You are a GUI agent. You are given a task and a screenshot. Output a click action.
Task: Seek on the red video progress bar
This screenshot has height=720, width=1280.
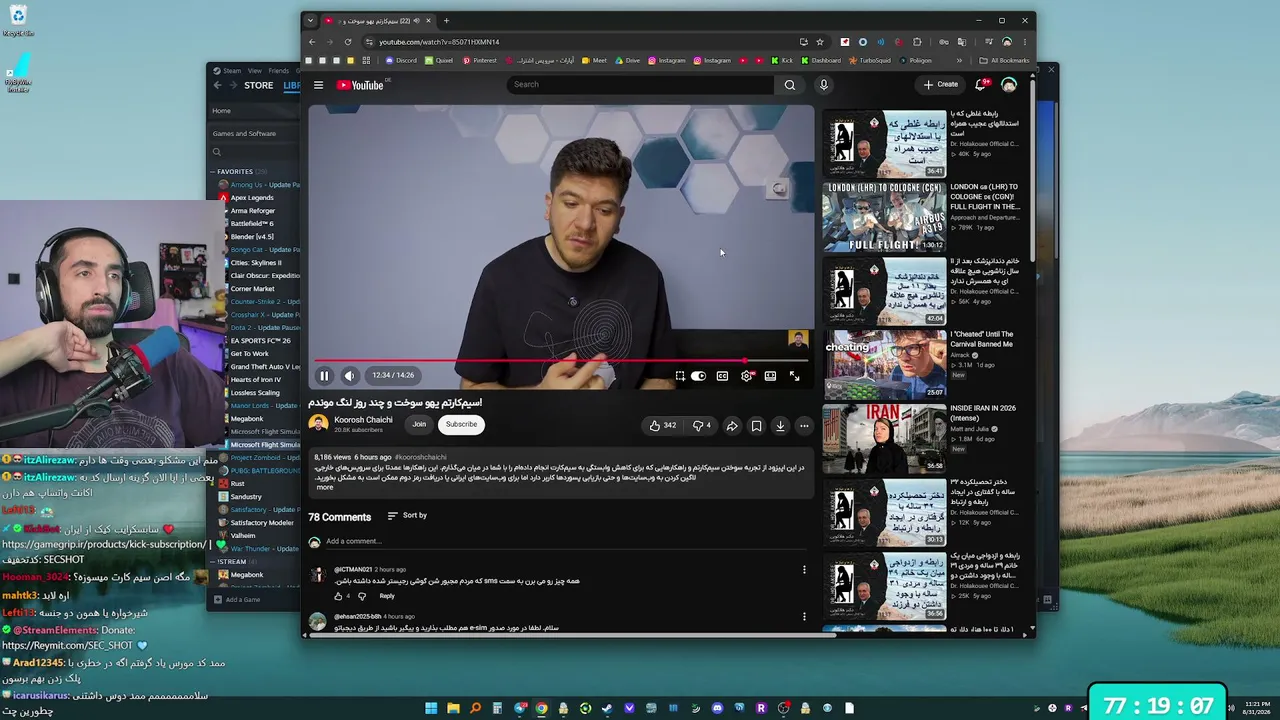coord(561,360)
